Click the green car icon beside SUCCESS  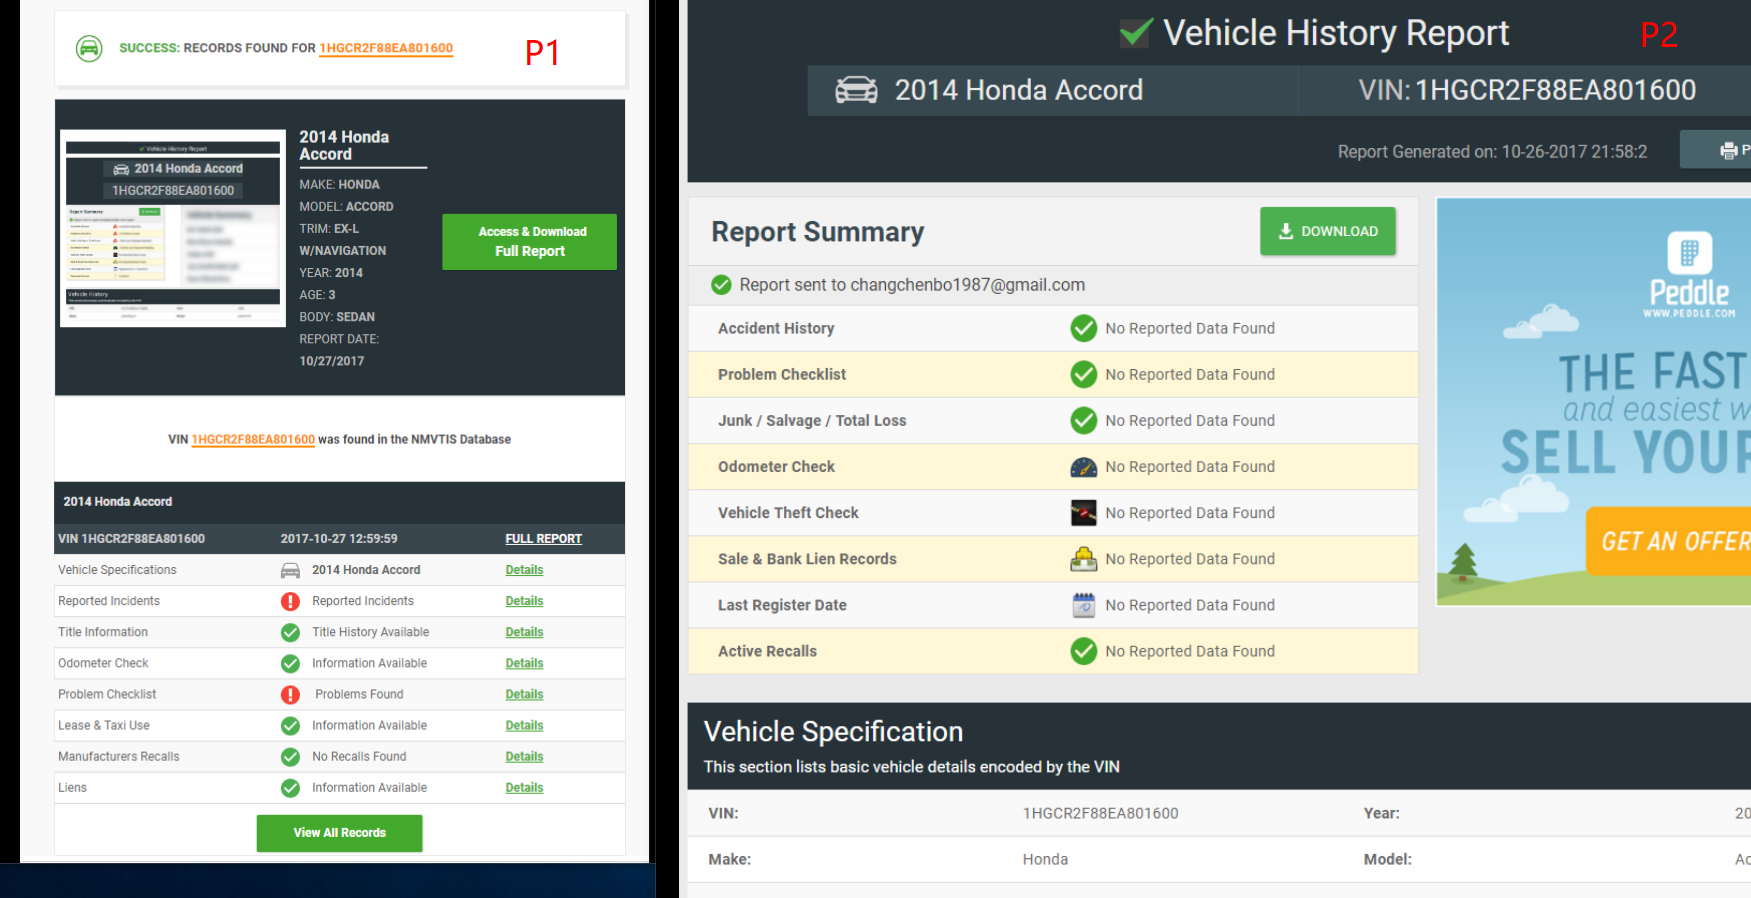89,48
